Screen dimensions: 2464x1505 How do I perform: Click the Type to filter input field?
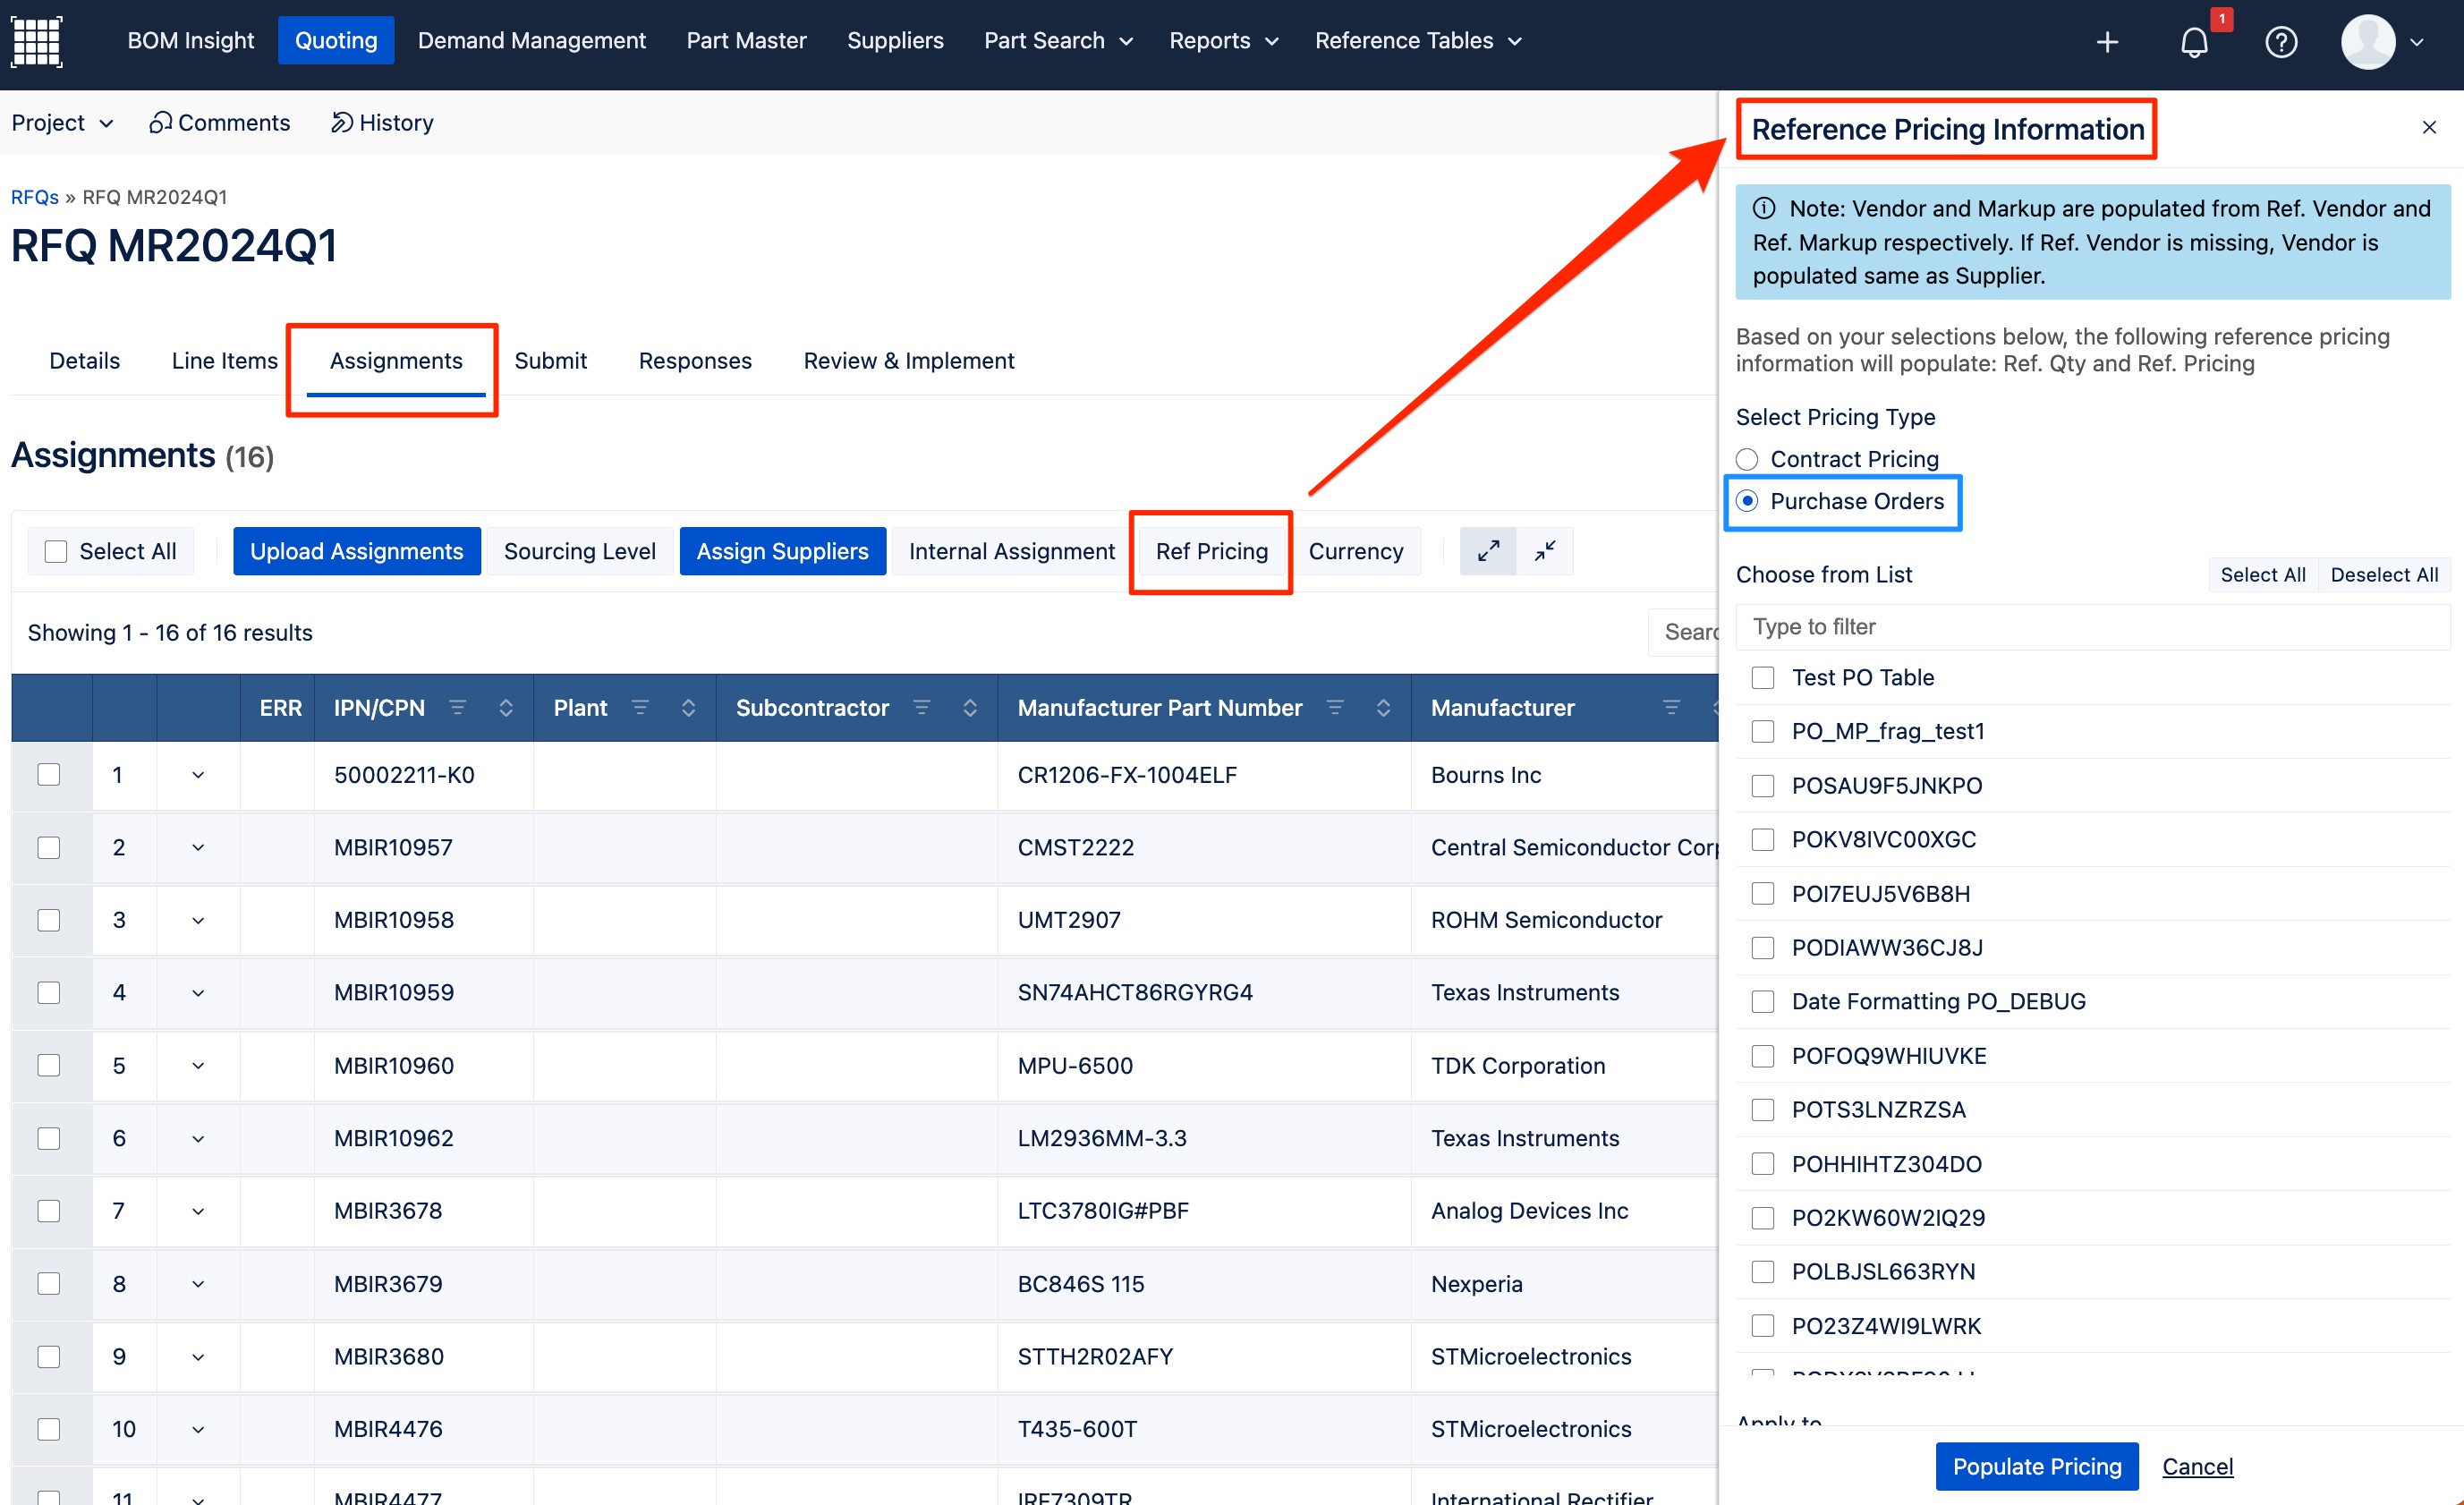(2092, 626)
